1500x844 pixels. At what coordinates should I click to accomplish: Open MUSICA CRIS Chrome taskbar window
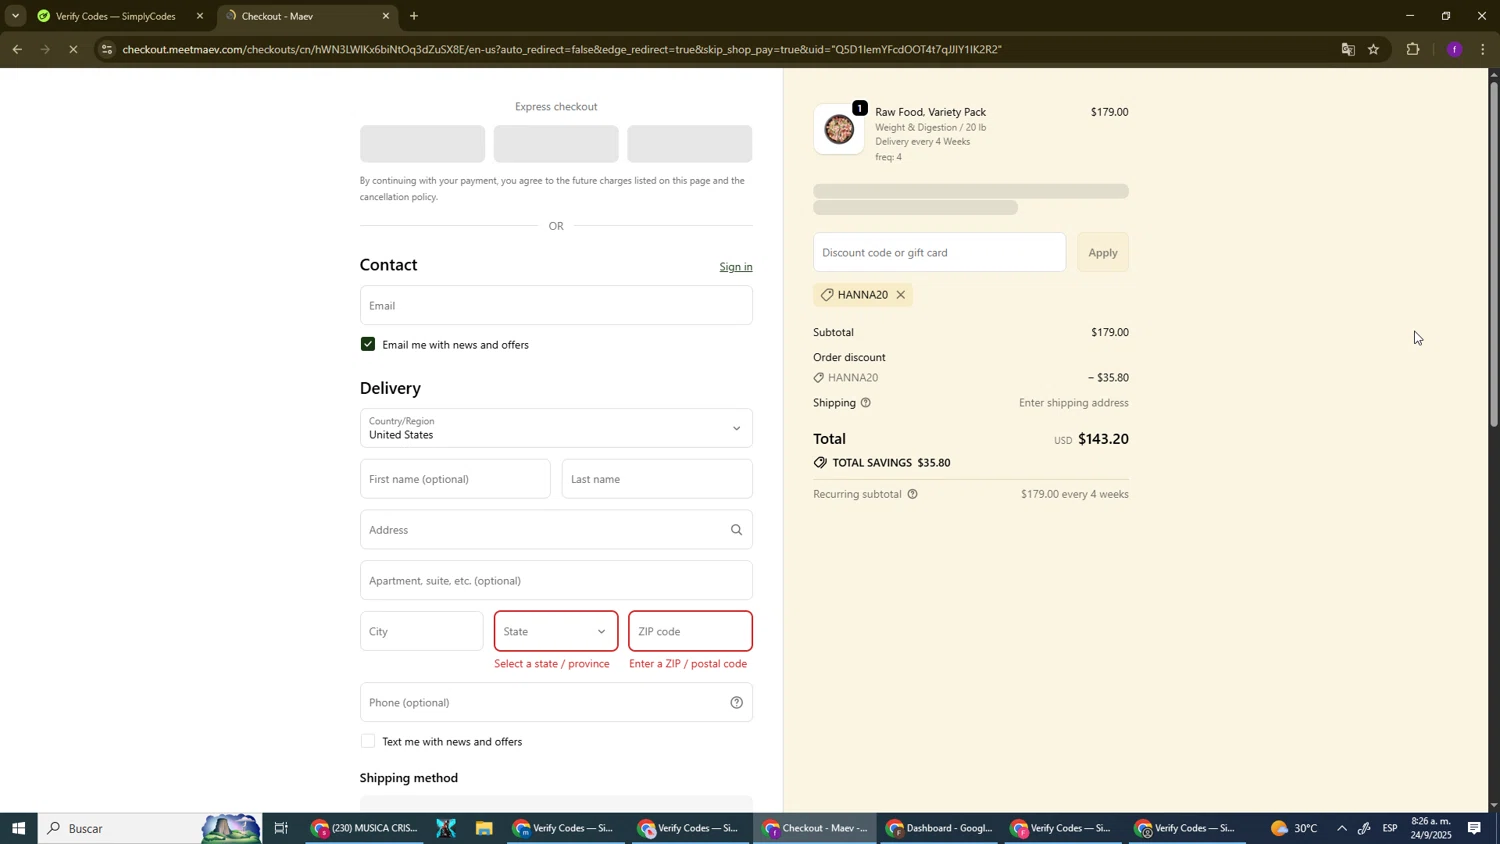[x=365, y=828]
